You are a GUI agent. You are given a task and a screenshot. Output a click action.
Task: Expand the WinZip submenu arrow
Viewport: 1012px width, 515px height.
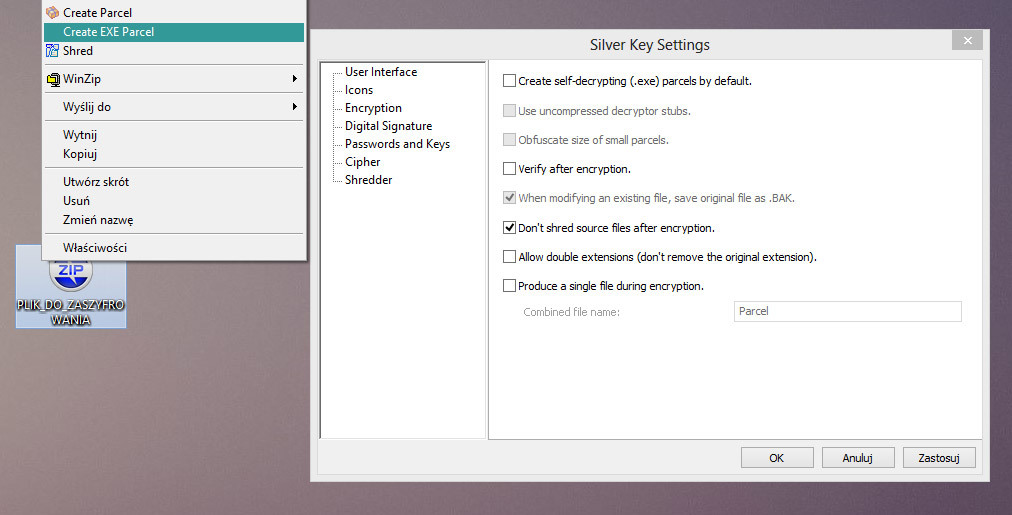click(294, 79)
